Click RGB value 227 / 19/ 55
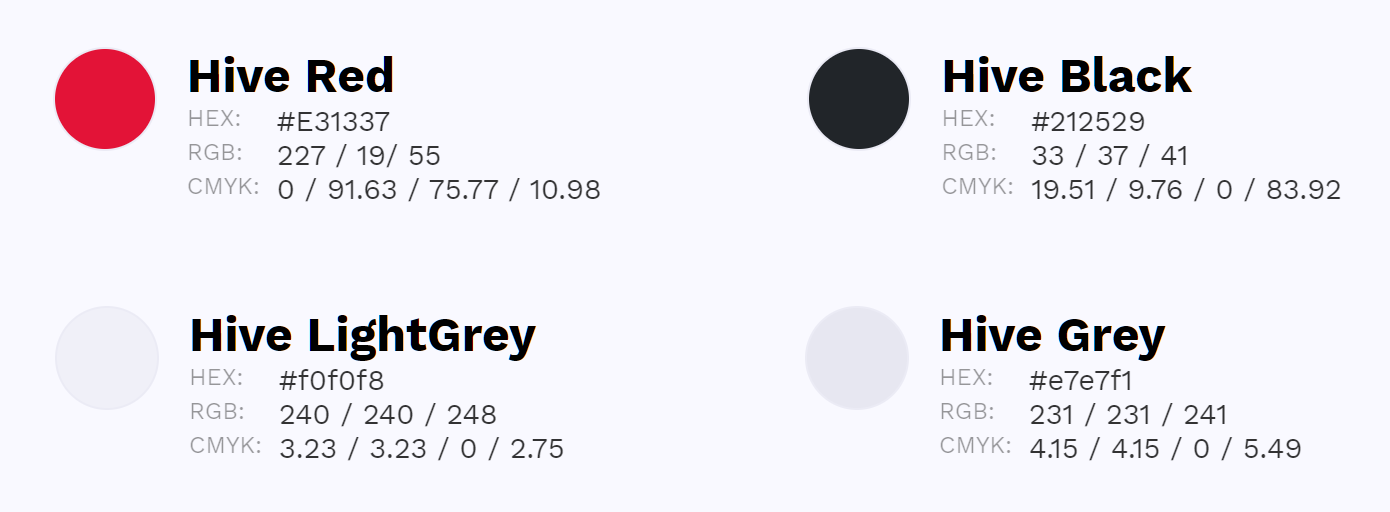The height and width of the screenshot is (512, 1390). (x=359, y=156)
